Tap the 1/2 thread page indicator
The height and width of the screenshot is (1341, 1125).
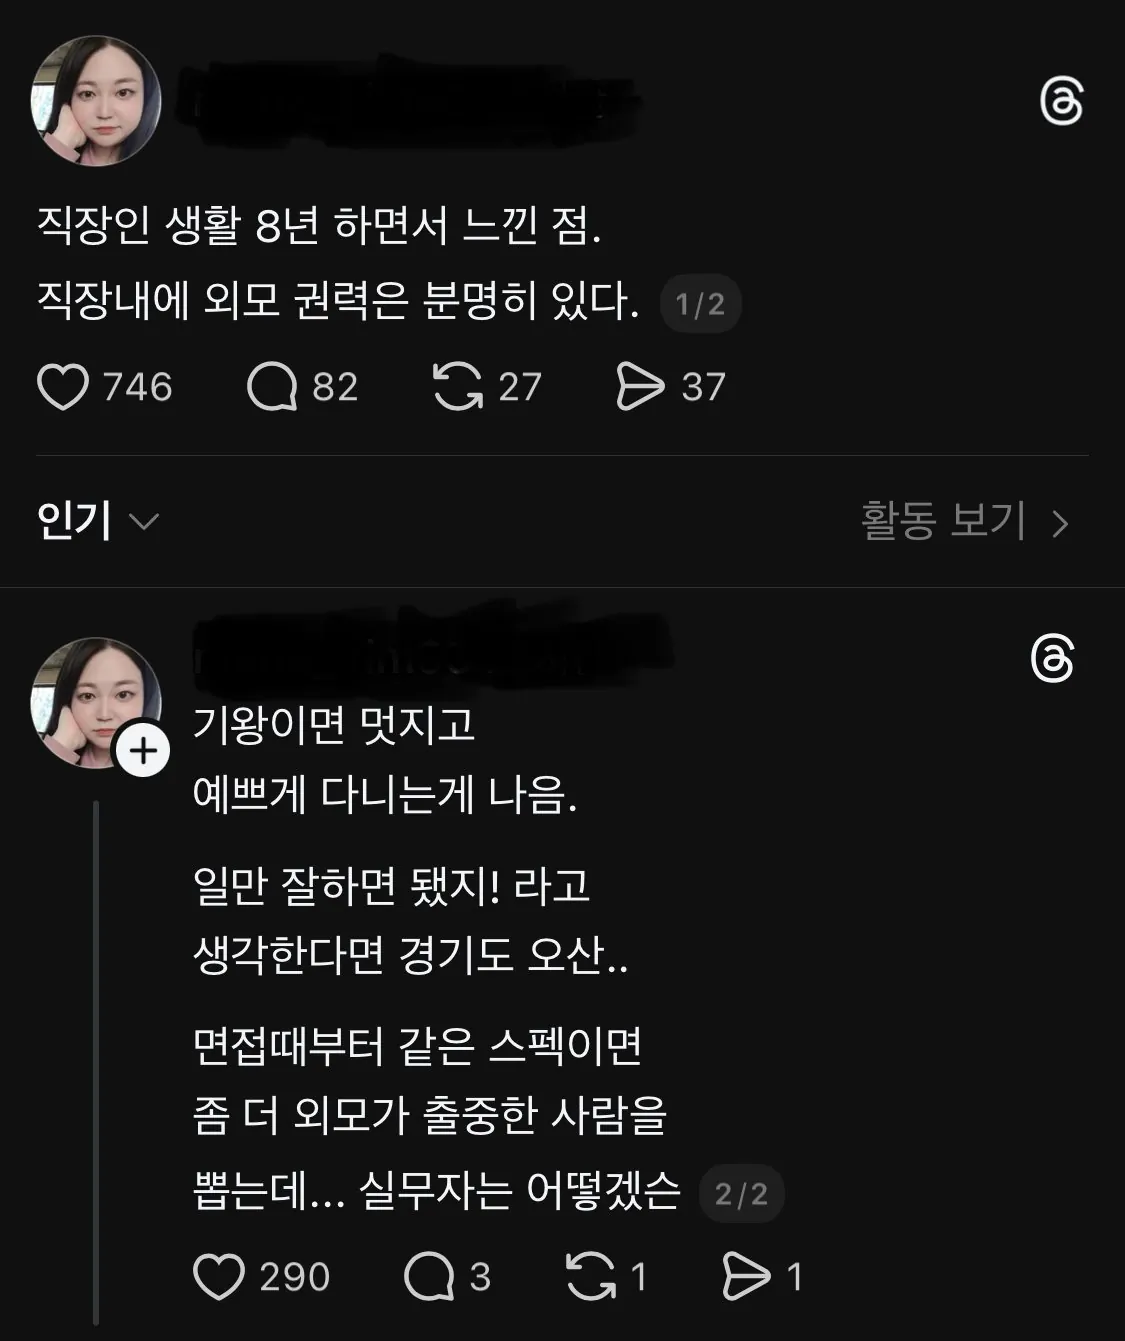[700, 304]
